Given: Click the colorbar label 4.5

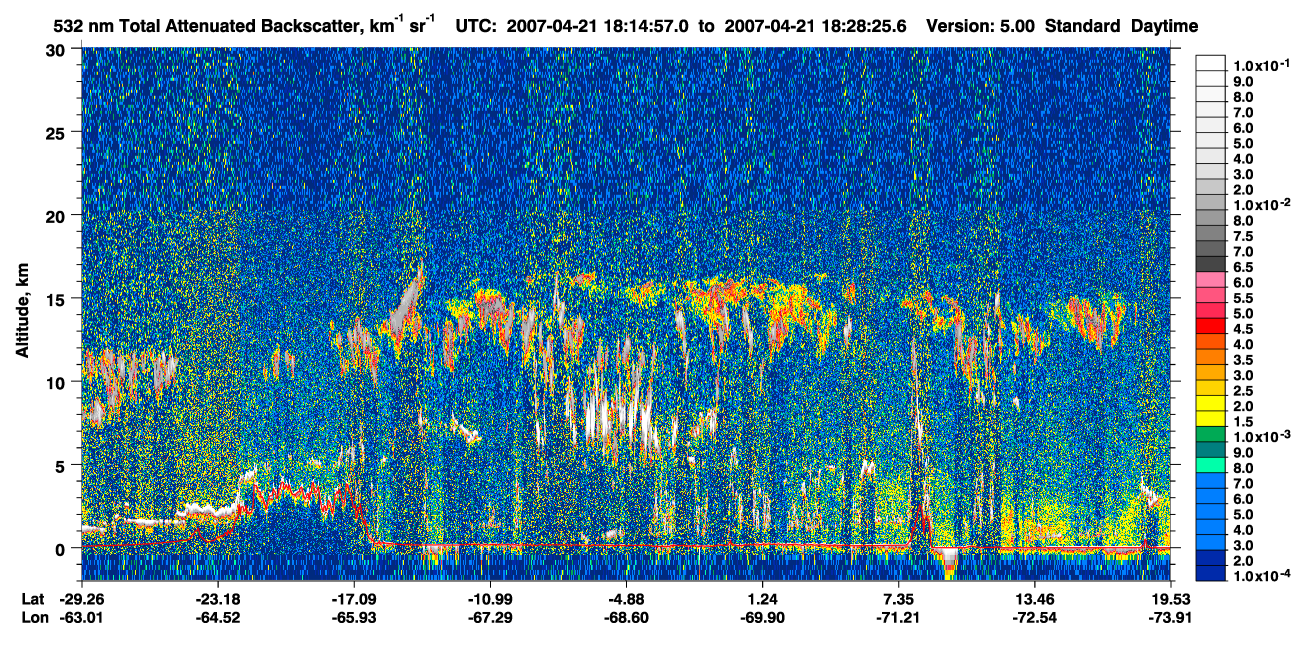Looking at the screenshot, I should [x=1242, y=330].
